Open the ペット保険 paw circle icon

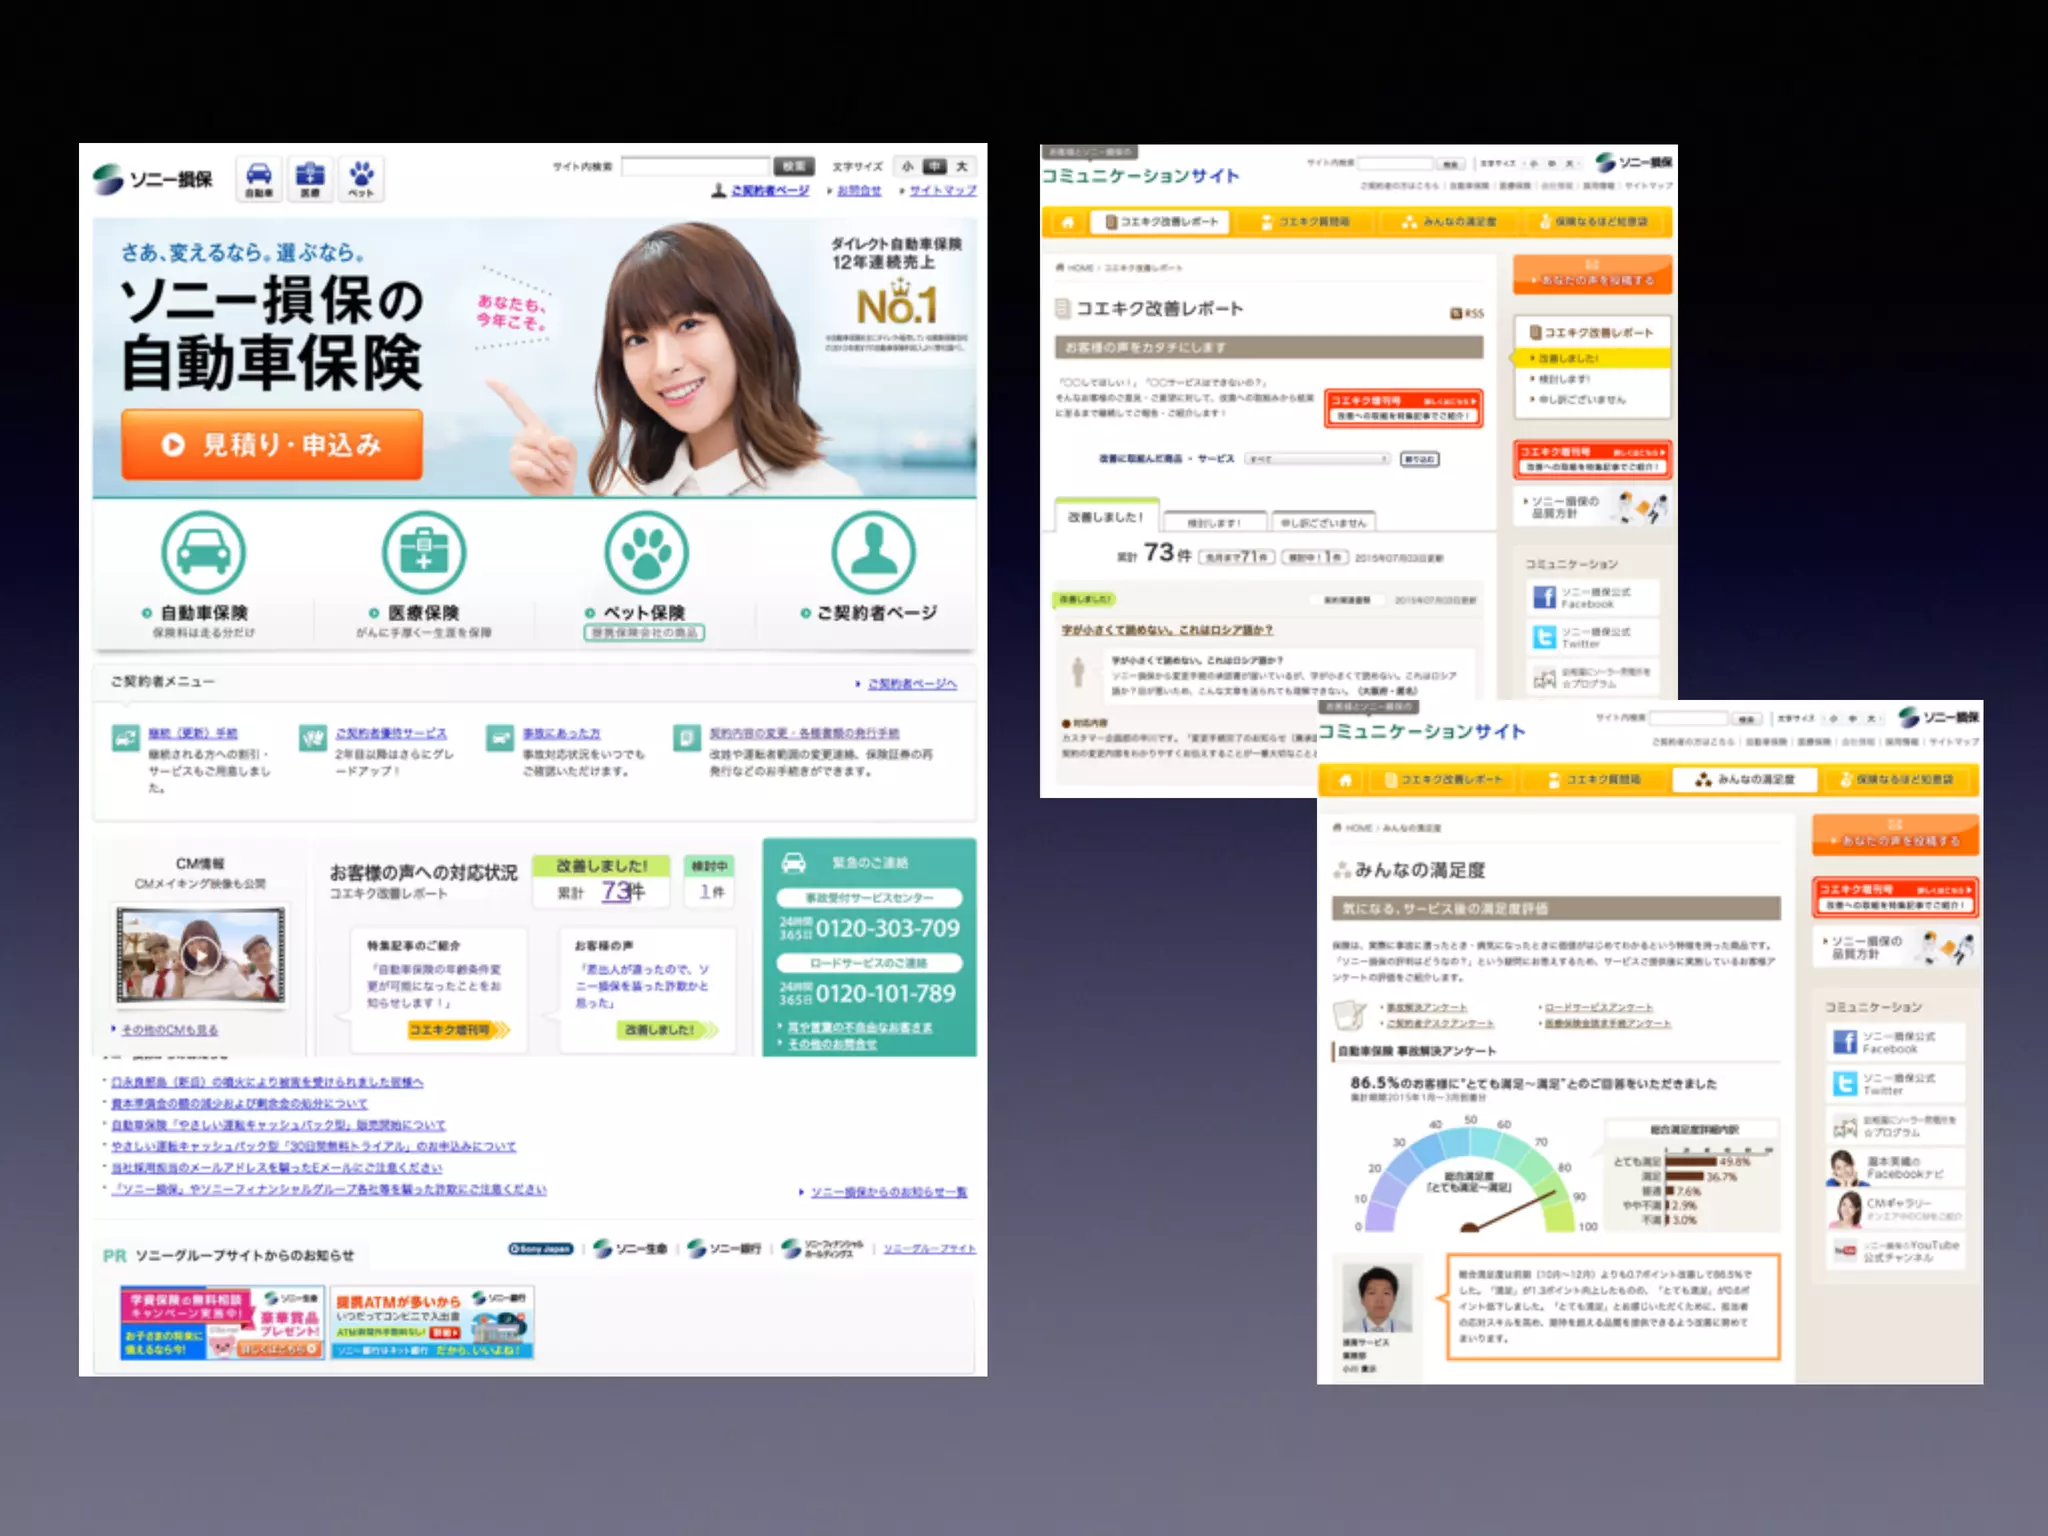(646, 553)
